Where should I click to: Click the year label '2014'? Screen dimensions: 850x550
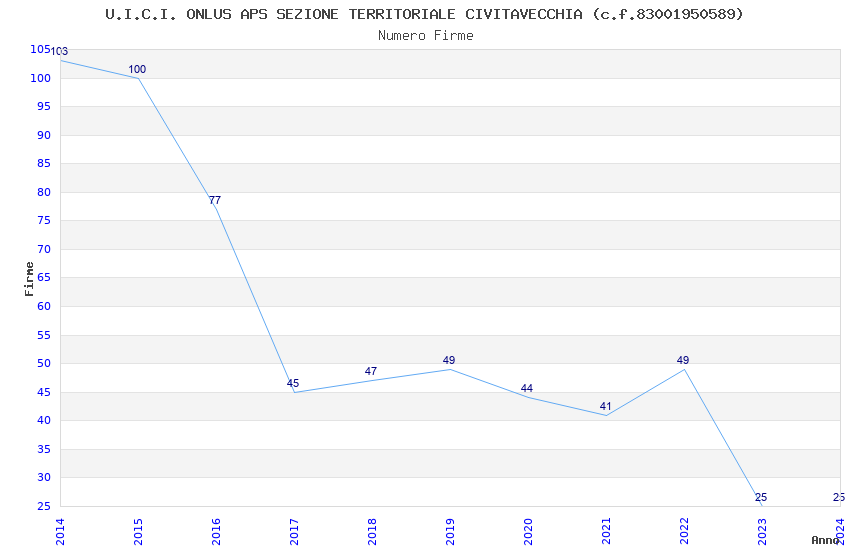pos(60,532)
